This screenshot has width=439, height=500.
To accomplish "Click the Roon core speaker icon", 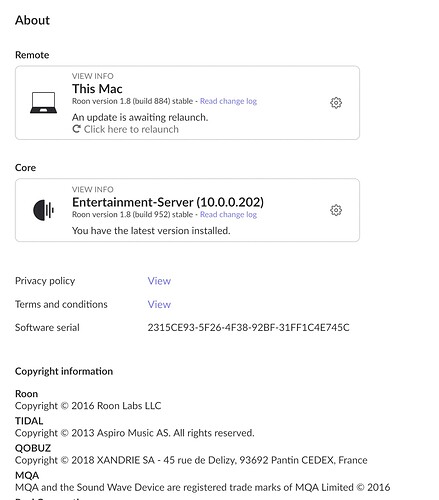I will 43,210.
